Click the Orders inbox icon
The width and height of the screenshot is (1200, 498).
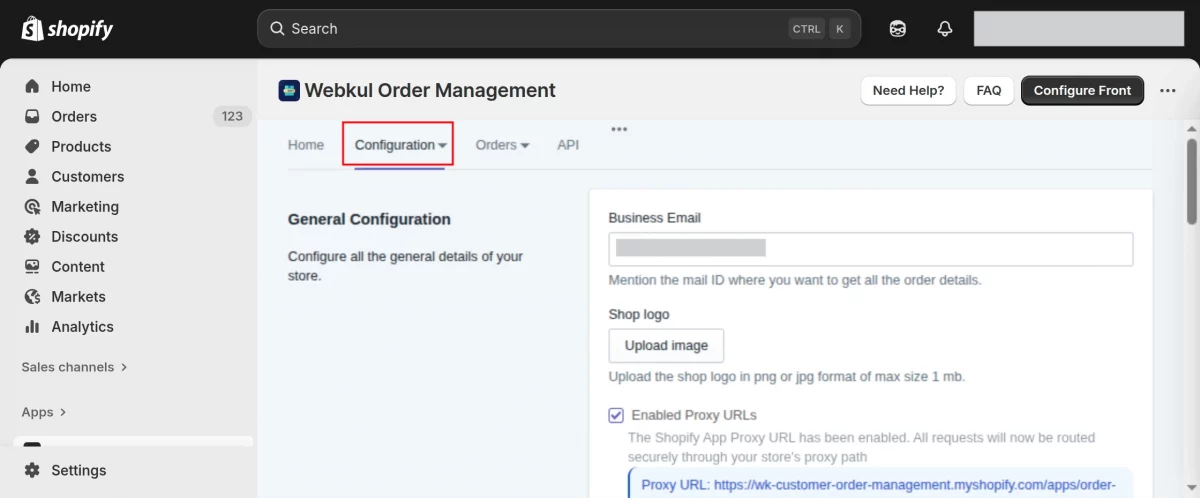[32, 117]
